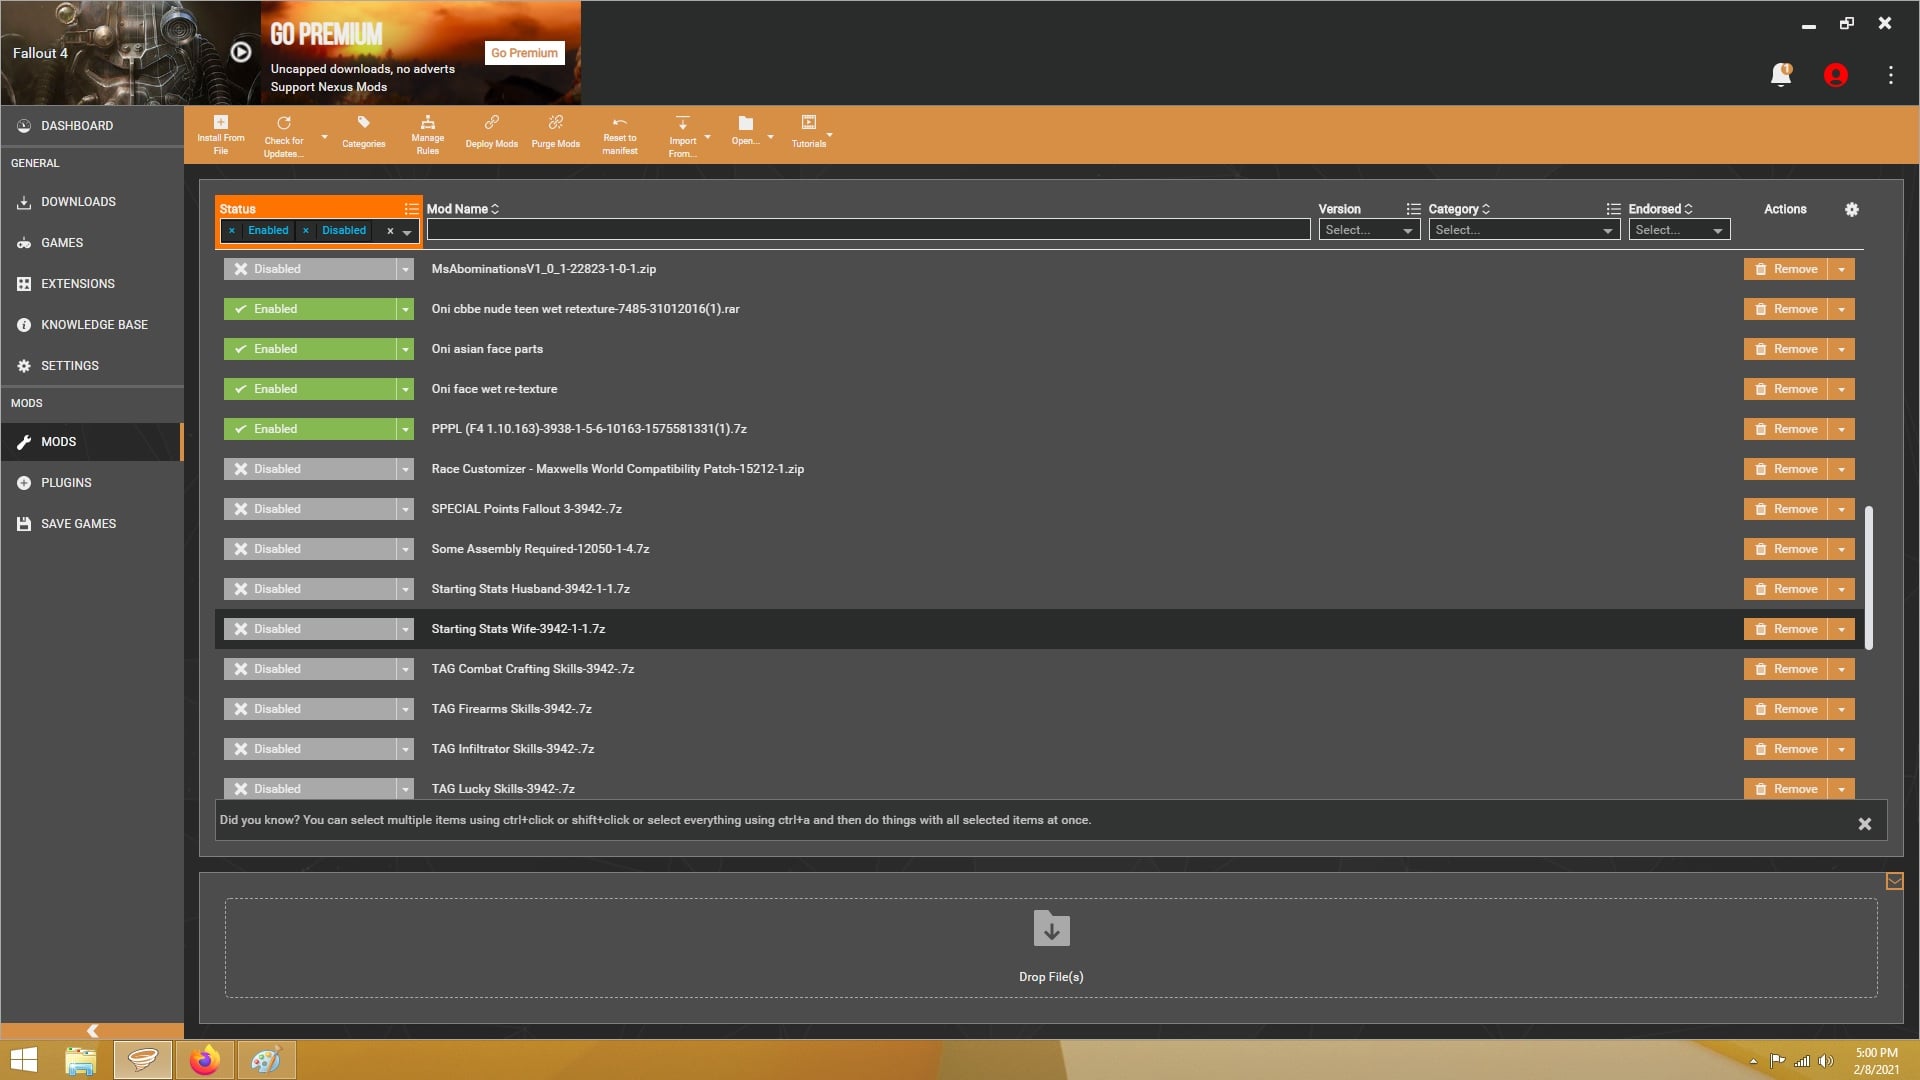This screenshot has width=1920, height=1080.
Task: Toggle status of MsAbominationsV1_0_1 mod
Action: (310, 269)
